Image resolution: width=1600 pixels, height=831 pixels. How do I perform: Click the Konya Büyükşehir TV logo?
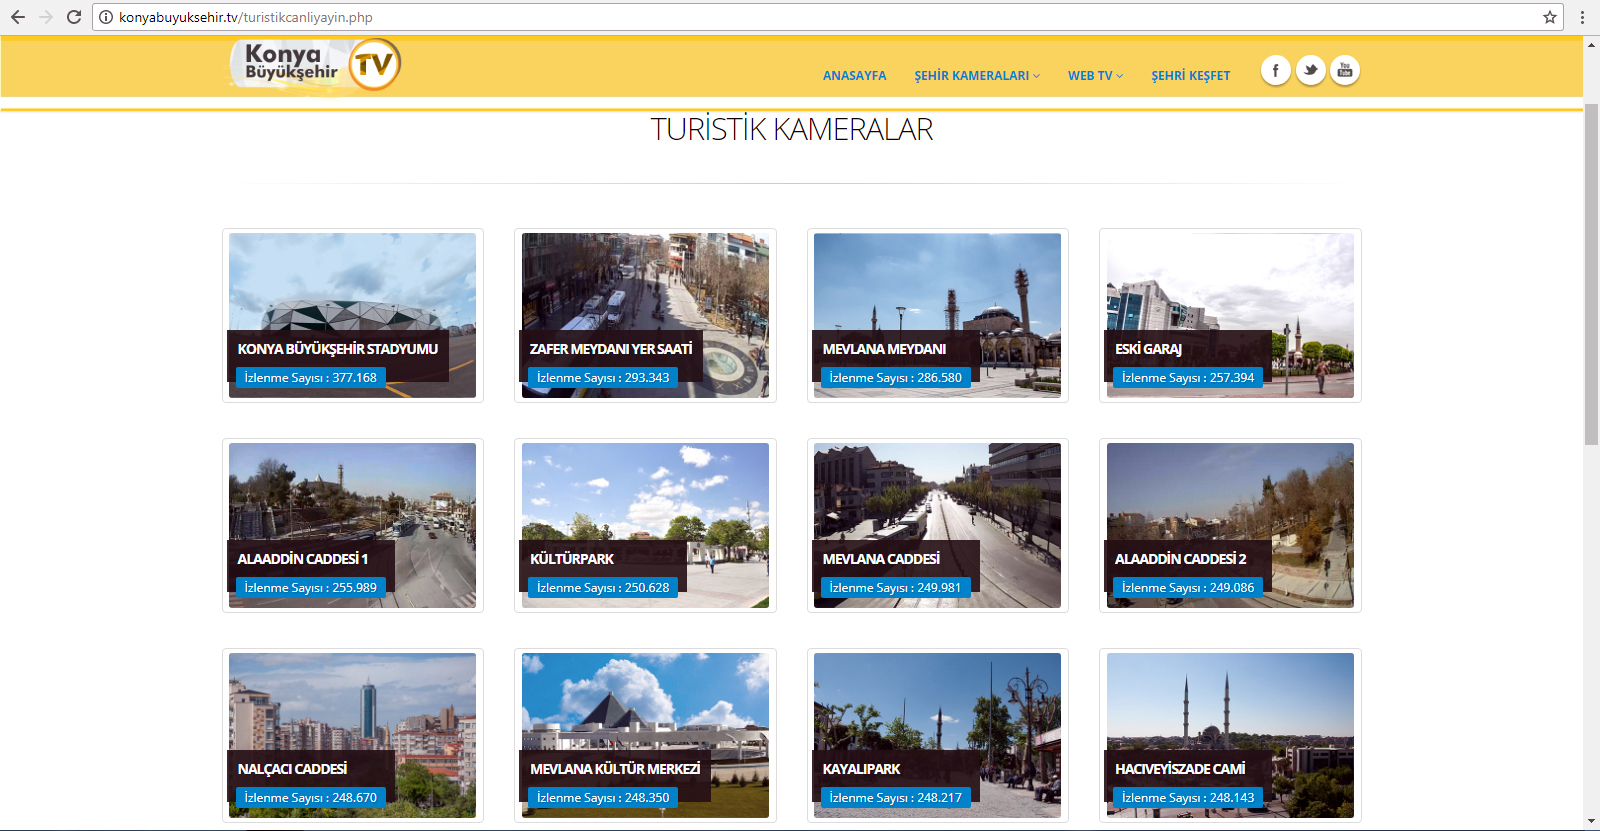coord(315,65)
